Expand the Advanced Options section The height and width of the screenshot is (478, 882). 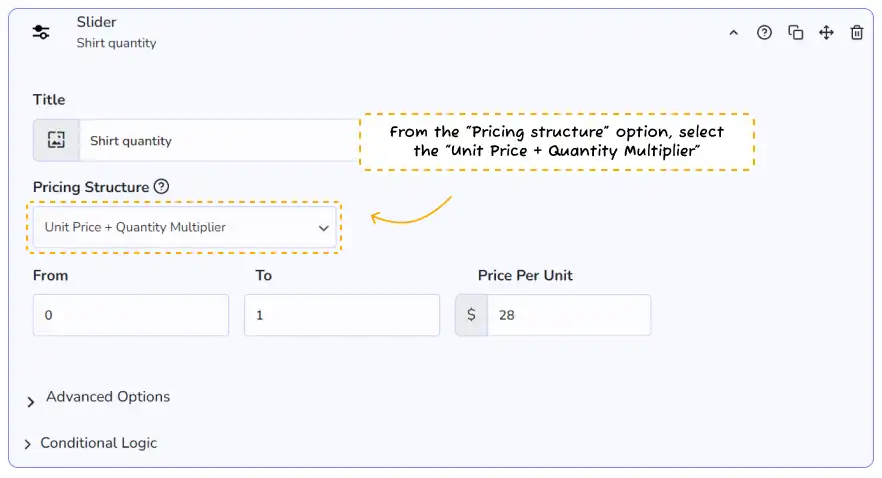point(107,397)
